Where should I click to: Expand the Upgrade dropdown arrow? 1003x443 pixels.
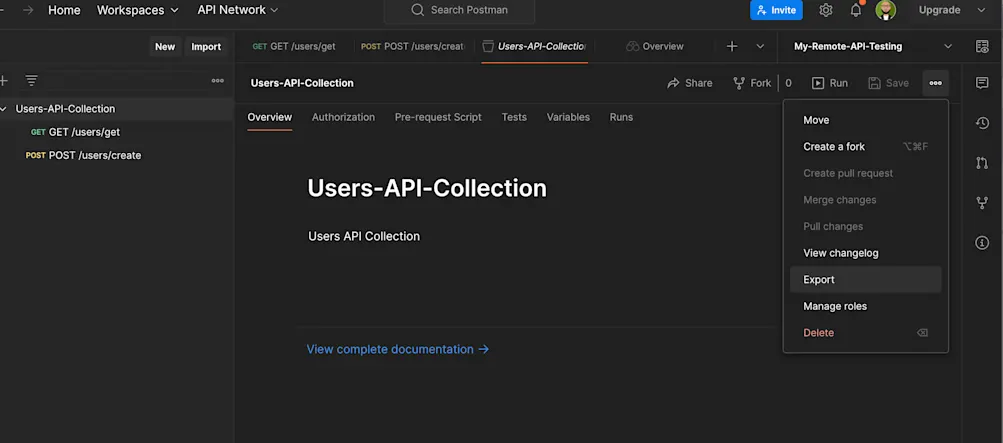(981, 10)
